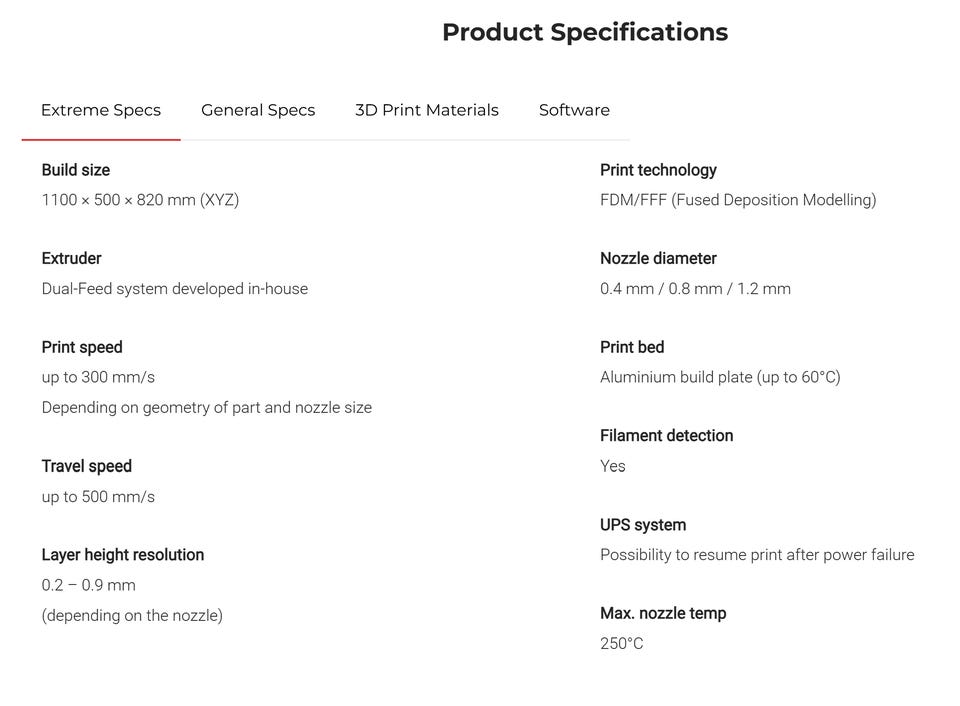
Task: Open the General Specs tab
Action: (258, 110)
